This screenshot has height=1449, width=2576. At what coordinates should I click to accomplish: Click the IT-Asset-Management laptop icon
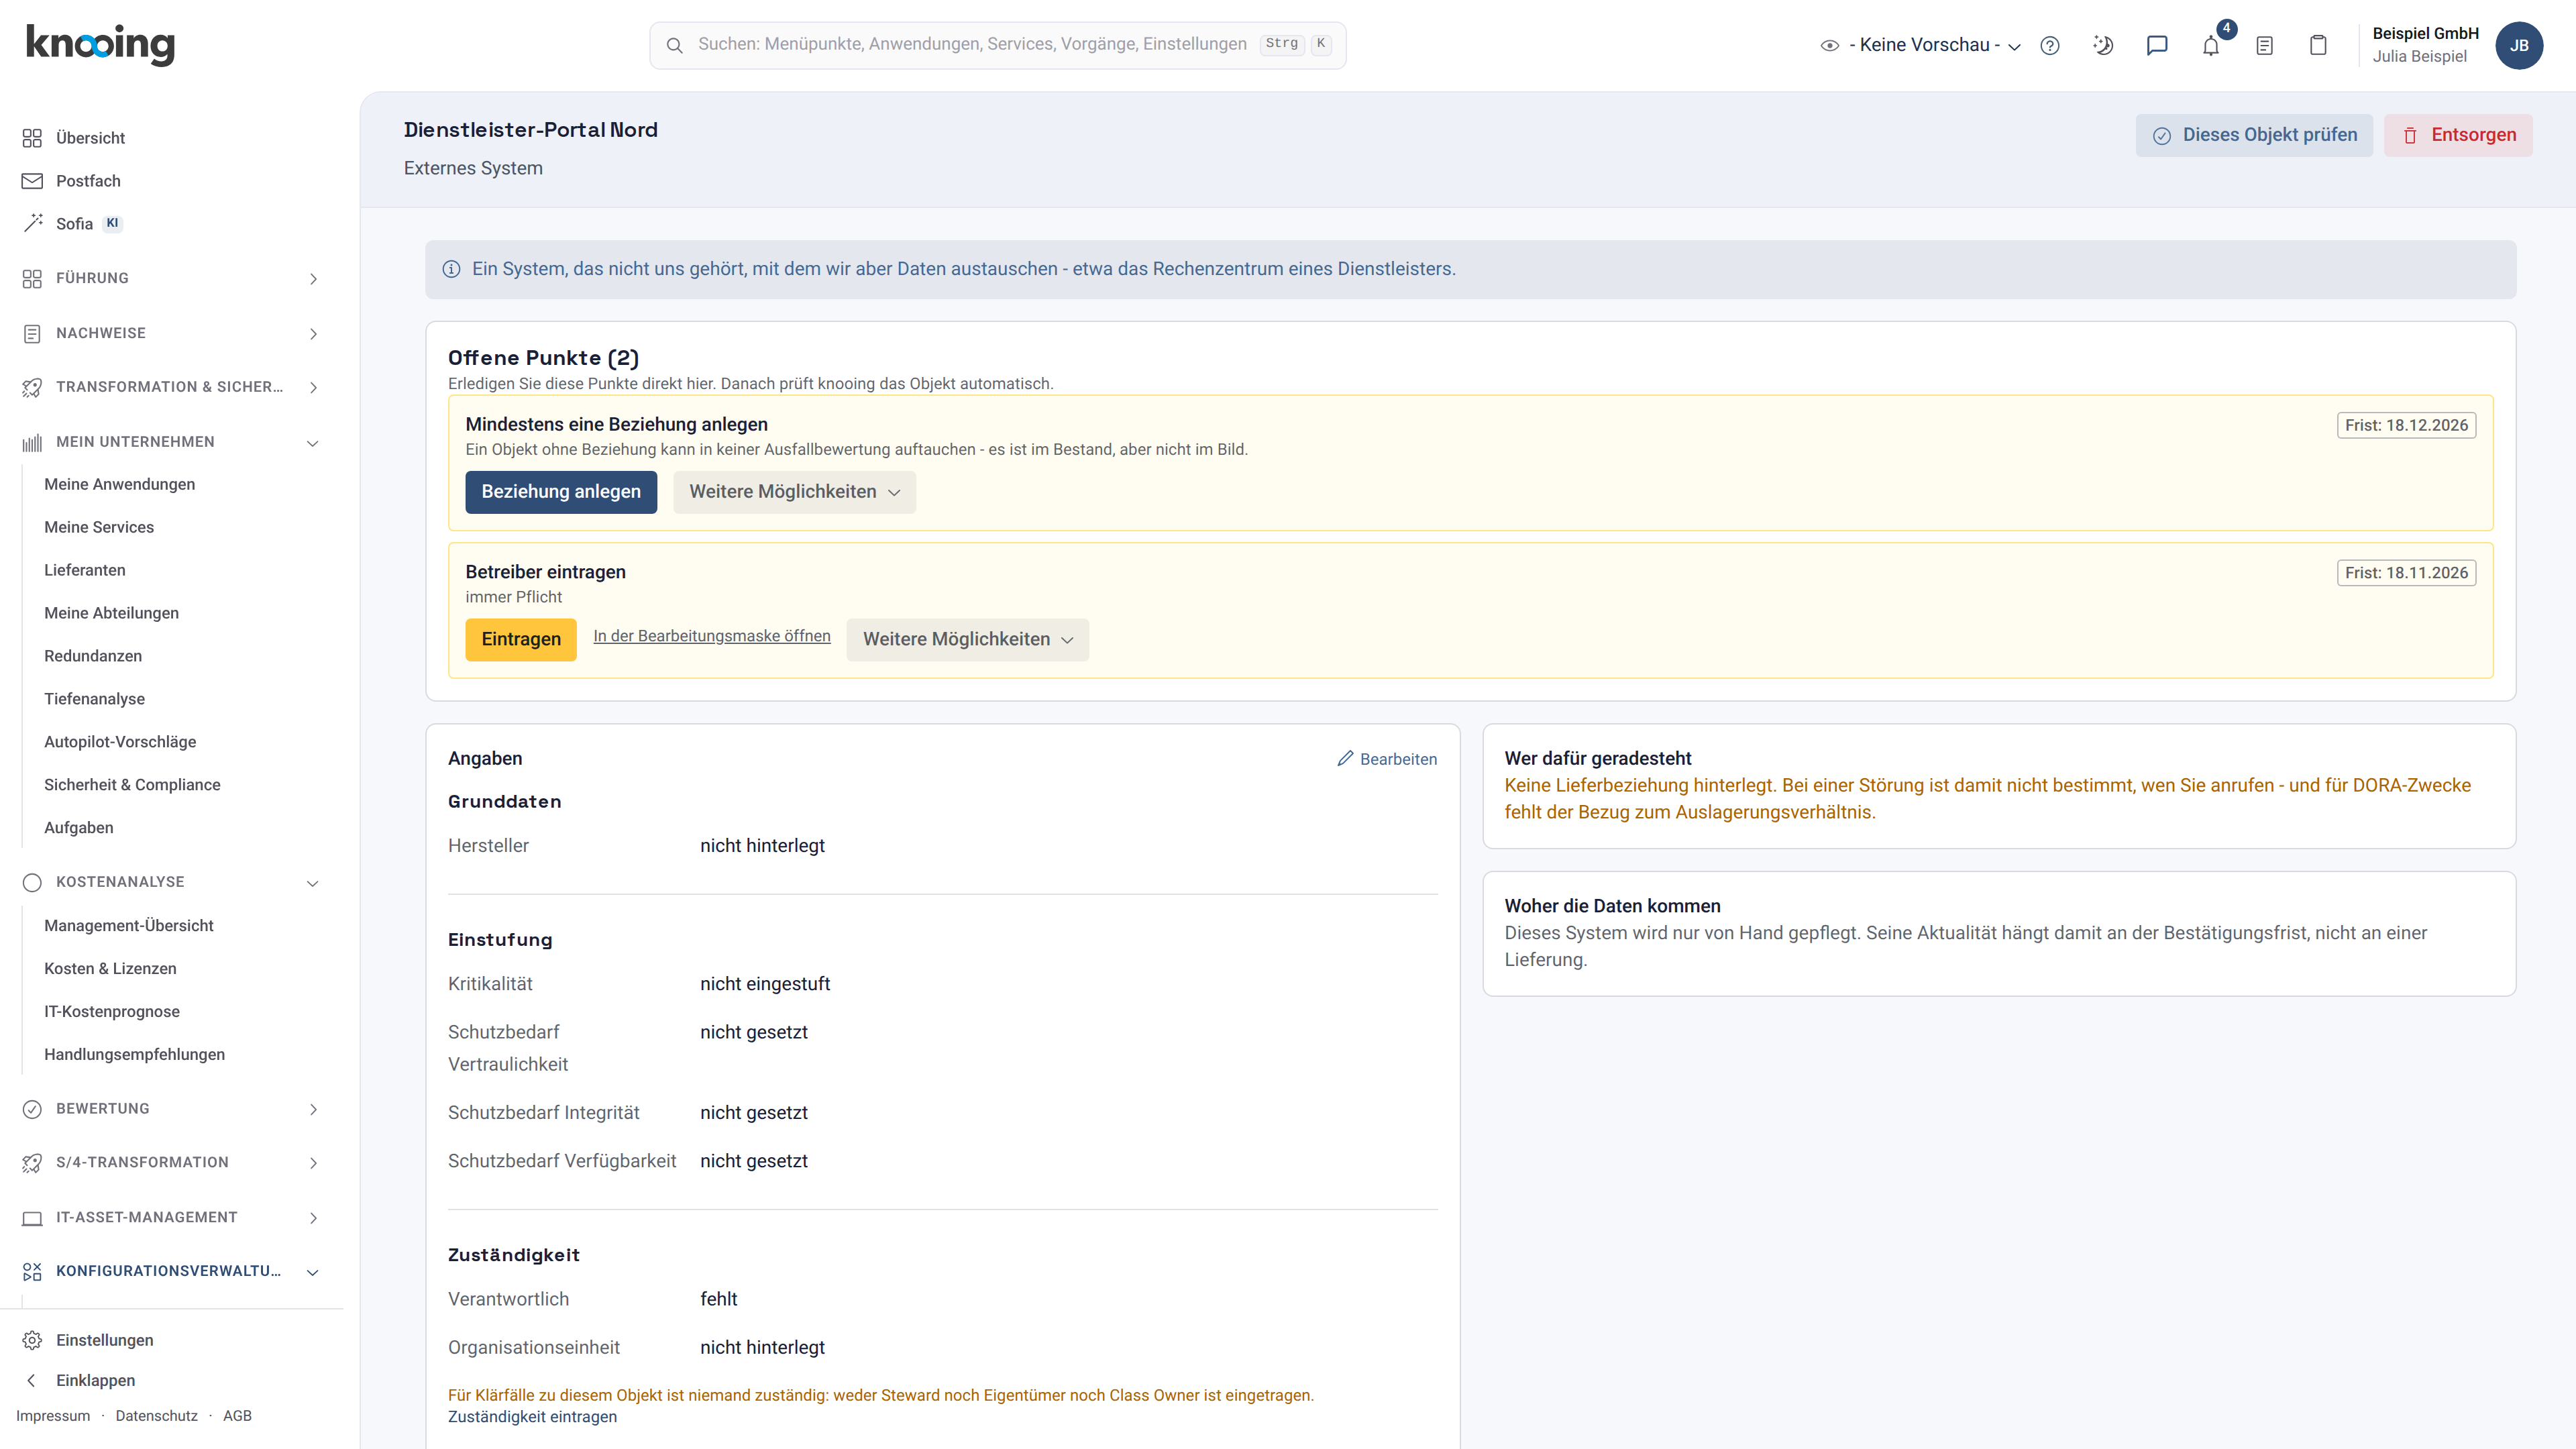pos(32,1218)
